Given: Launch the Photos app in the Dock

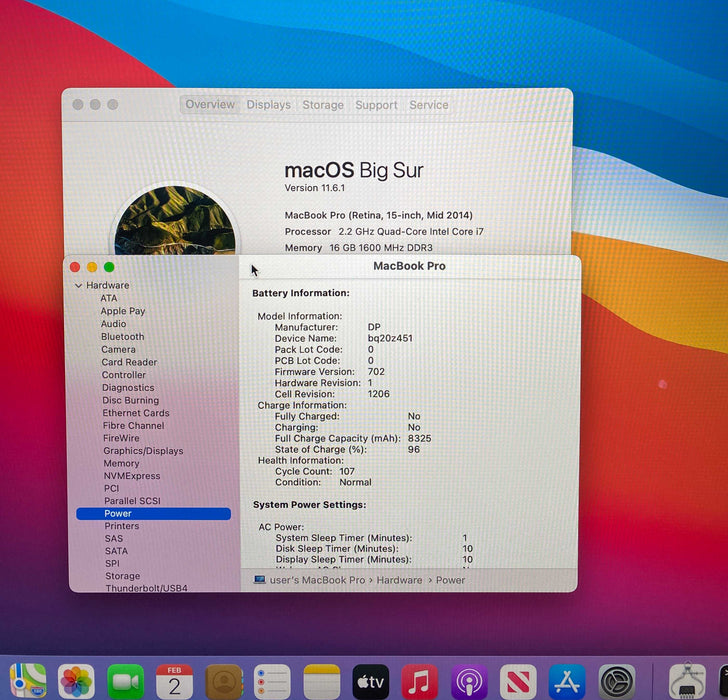Looking at the screenshot, I should (x=76, y=681).
